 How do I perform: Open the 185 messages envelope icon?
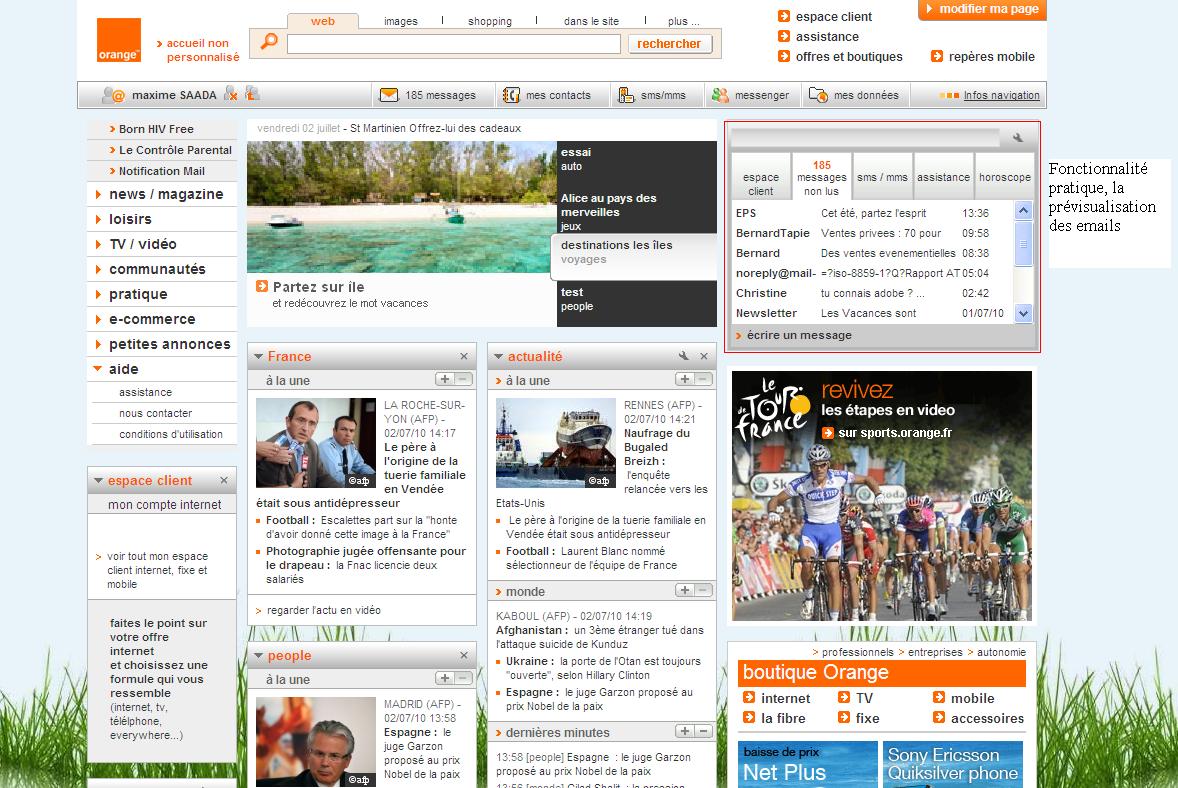click(388, 95)
